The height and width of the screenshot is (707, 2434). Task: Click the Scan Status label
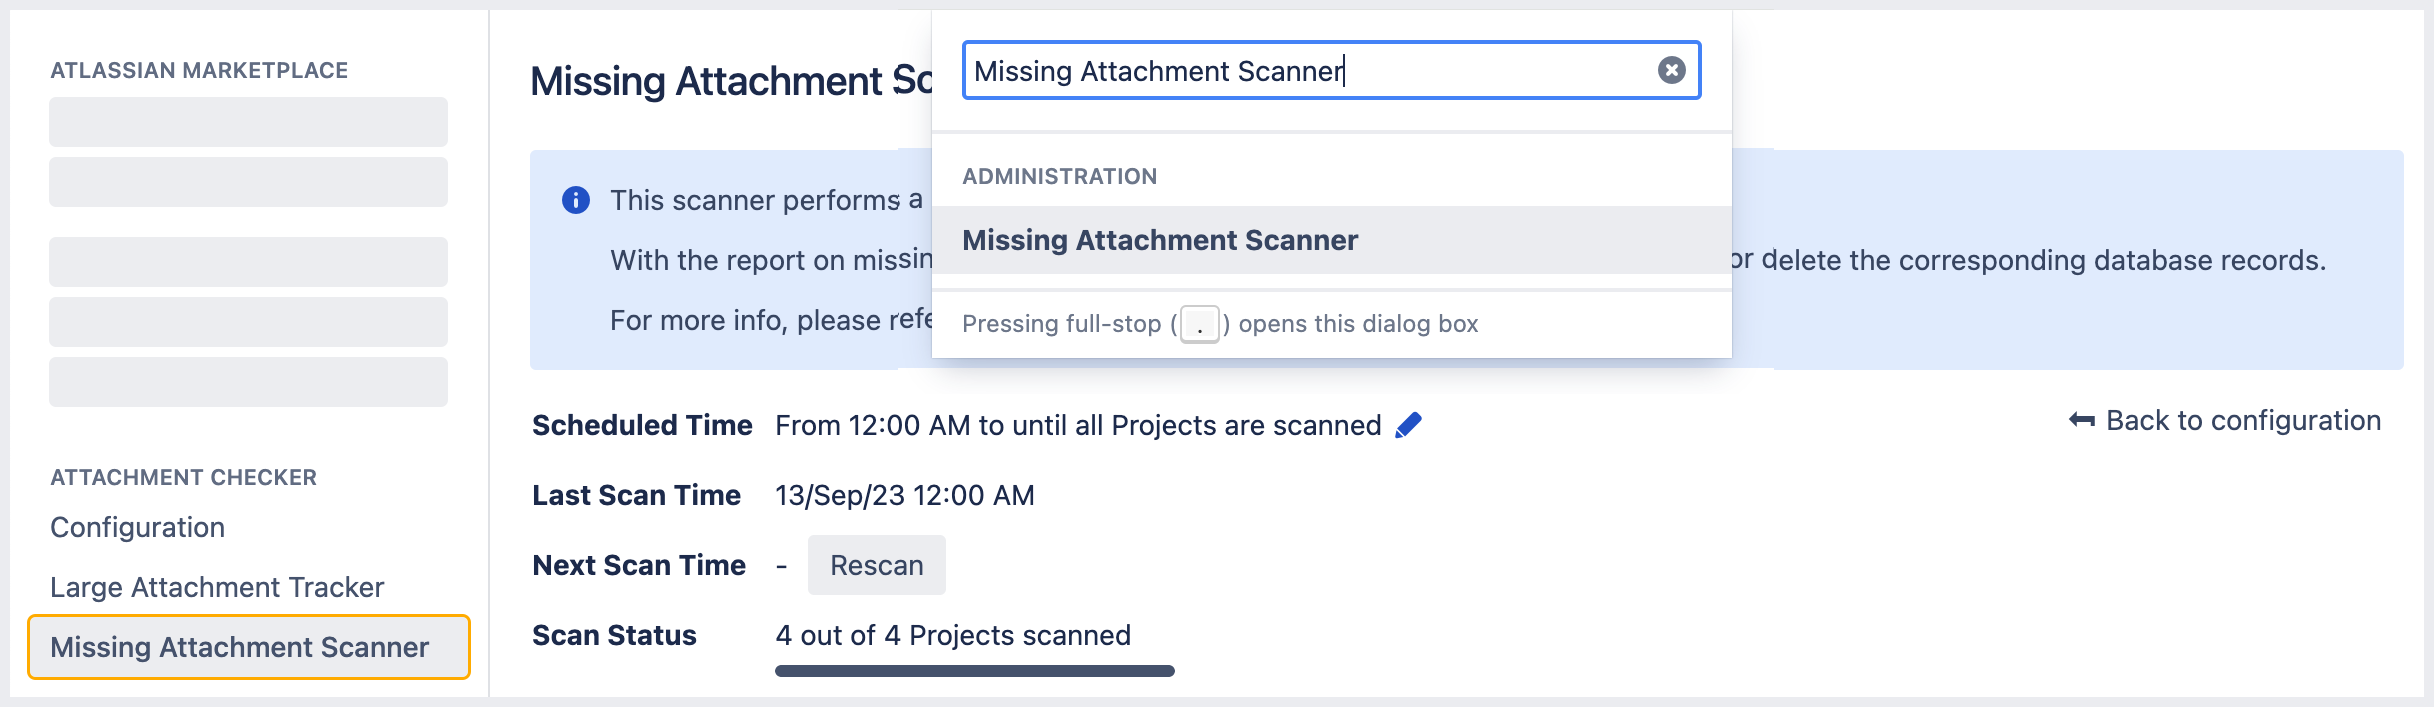(615, 635)
